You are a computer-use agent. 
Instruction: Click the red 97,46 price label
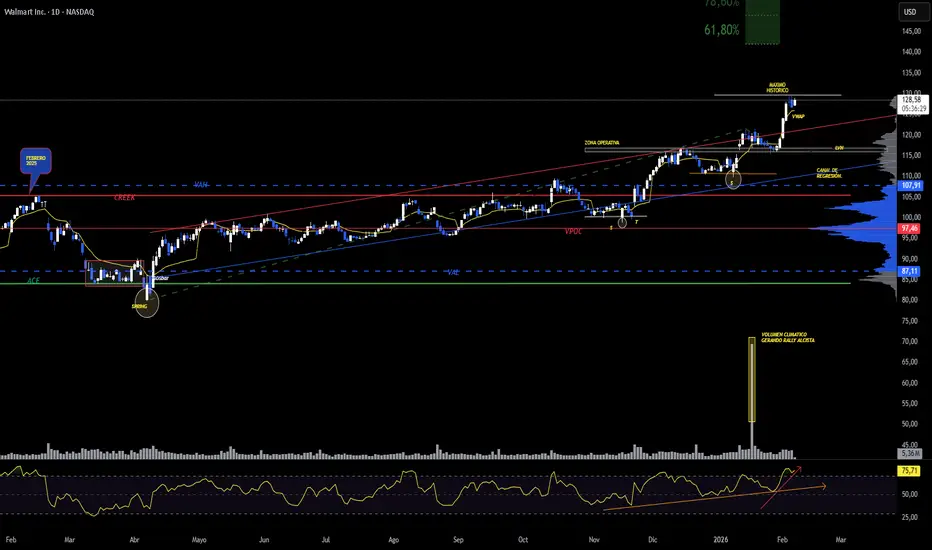tap(910, 228)
